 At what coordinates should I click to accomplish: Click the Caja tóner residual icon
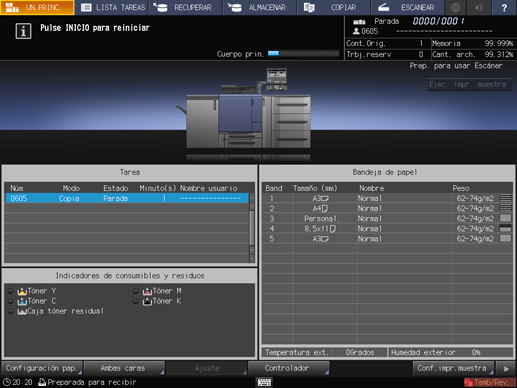22,312
